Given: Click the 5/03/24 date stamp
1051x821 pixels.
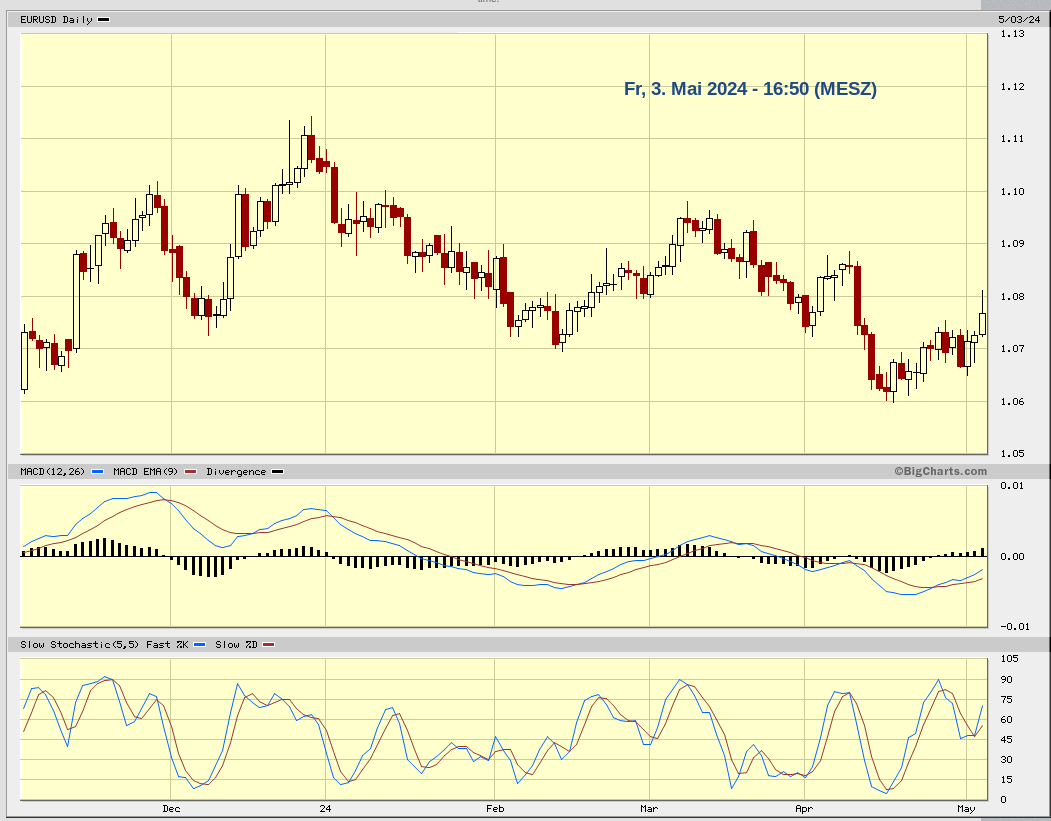Looking at the screenshot, I should coord(1018,18).
